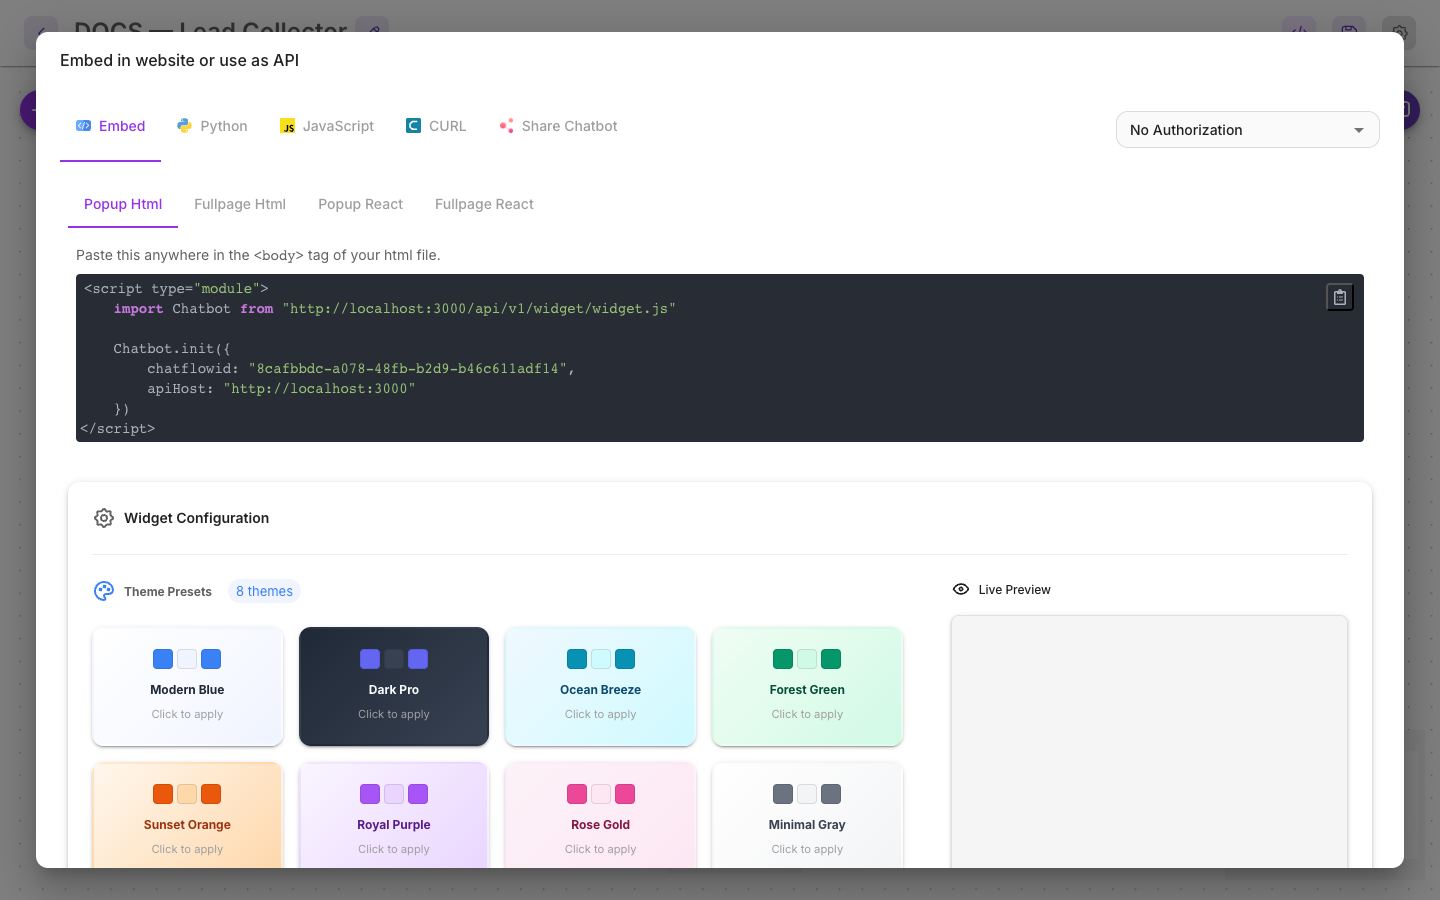Click the chatflowid value in the code
This screenshot has height=900, width=1440.
(408, 369)
